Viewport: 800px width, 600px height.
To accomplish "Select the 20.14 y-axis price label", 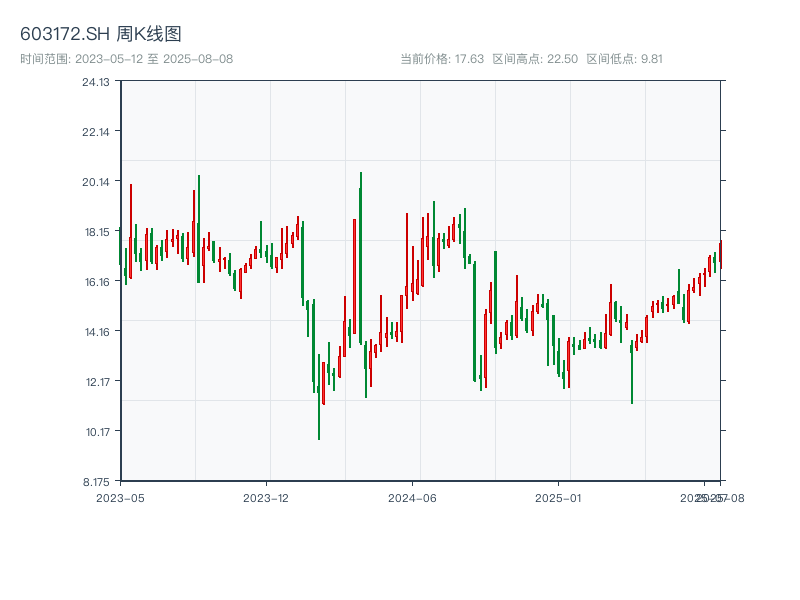I will [x=96, y=182].
